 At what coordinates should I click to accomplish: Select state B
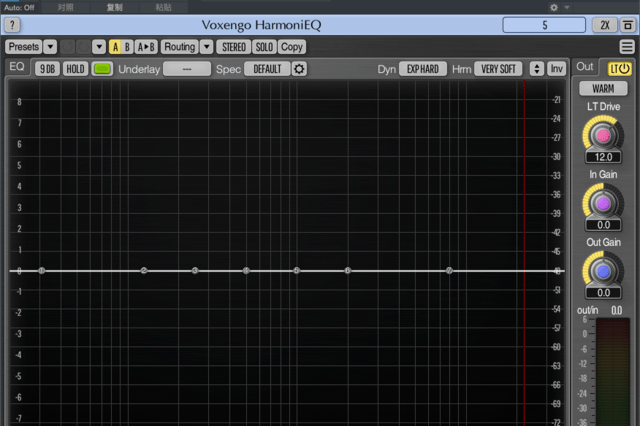[x=127, y=47]
